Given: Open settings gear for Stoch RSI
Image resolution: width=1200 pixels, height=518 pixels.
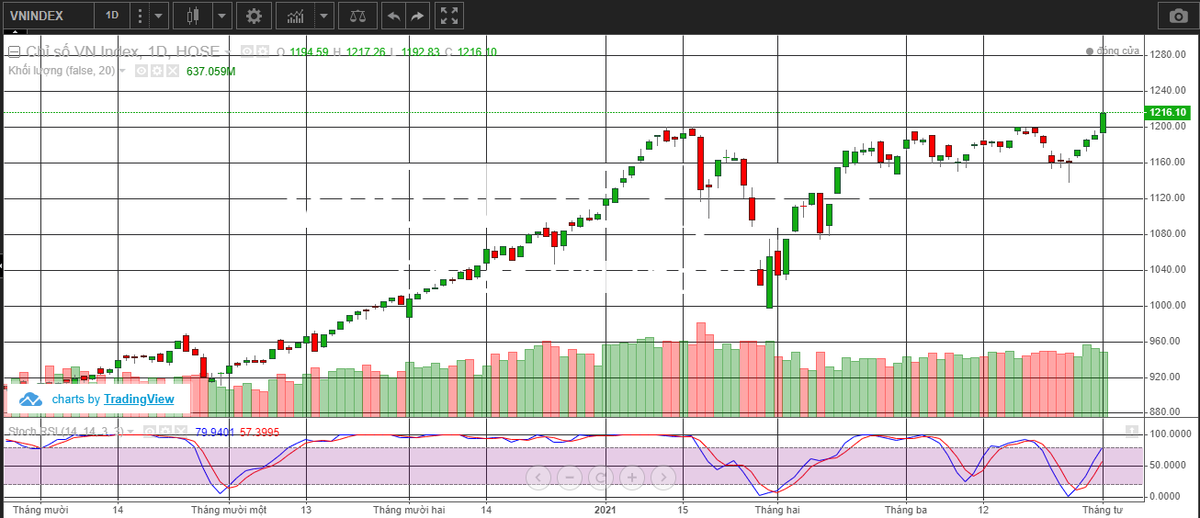Looking at the screenshot, I should [x=164, y=431].
